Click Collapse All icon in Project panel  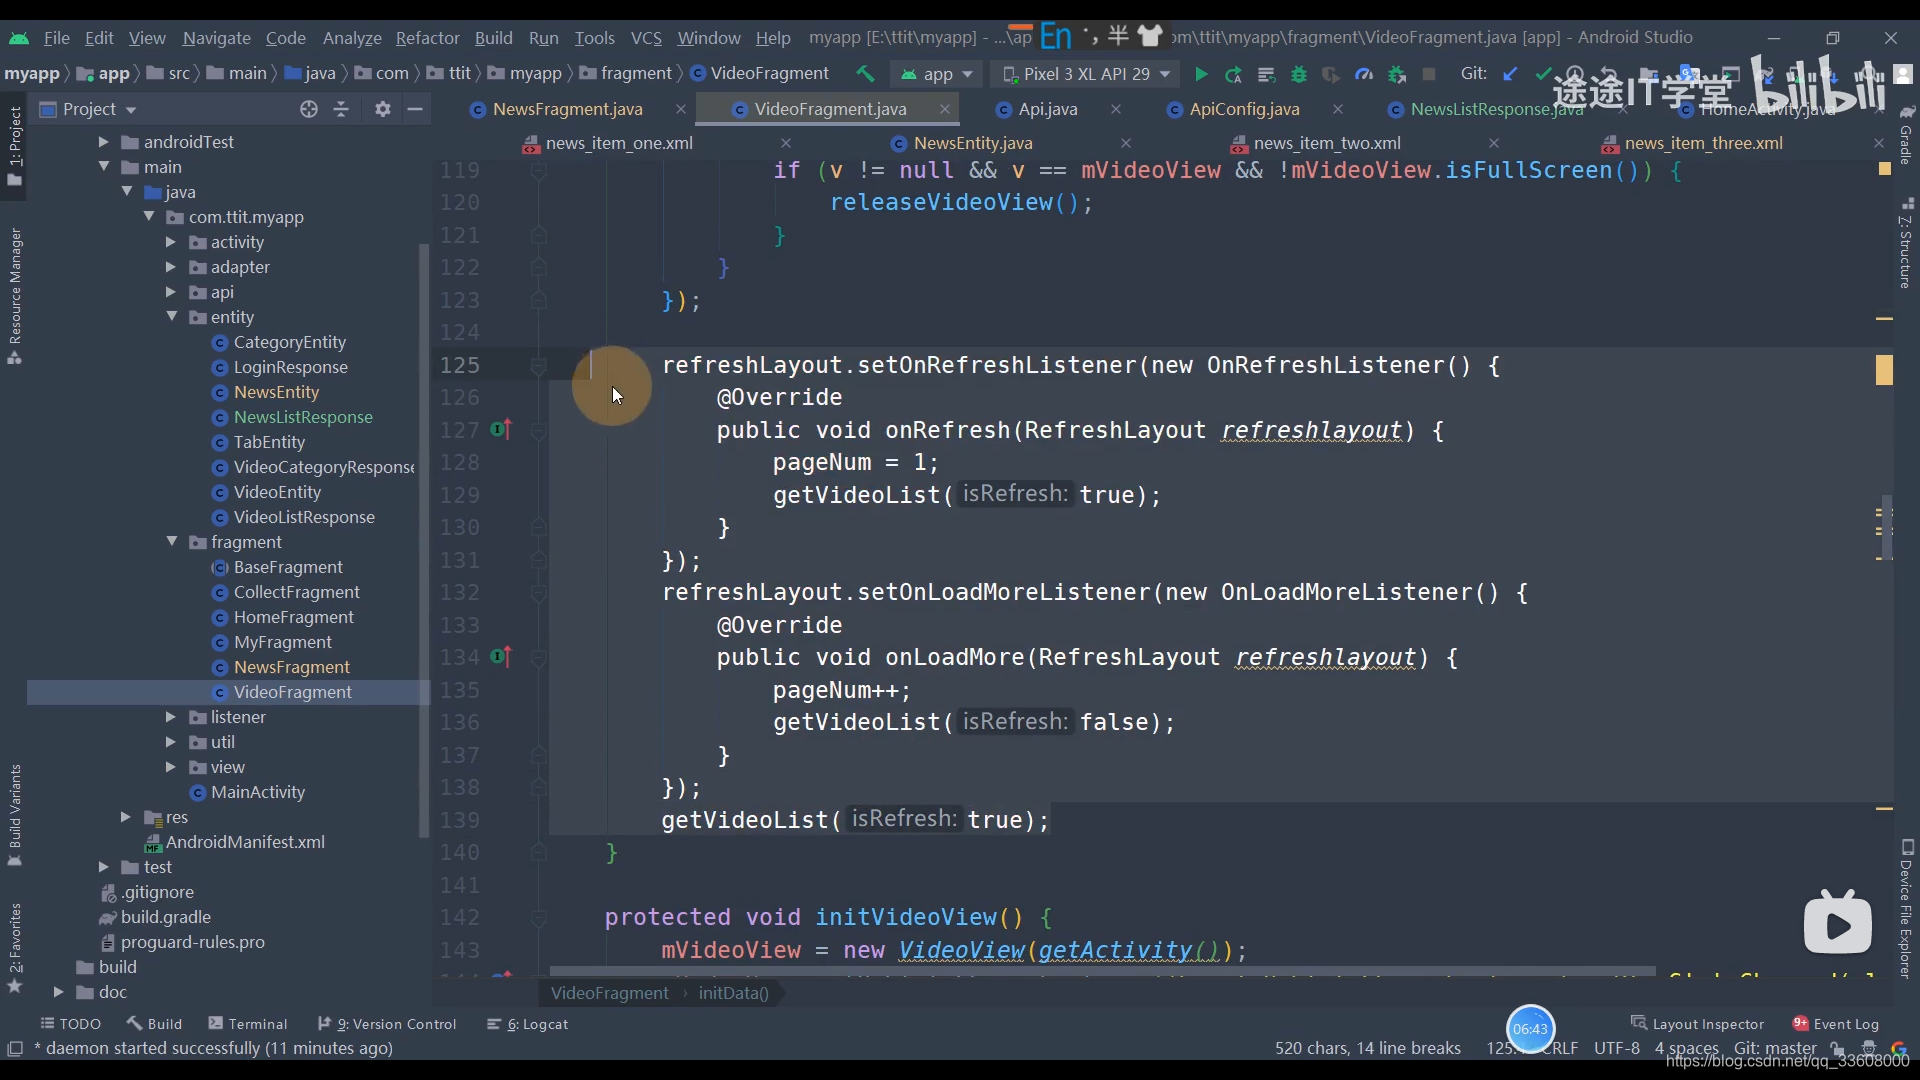[x=341, y=109]
